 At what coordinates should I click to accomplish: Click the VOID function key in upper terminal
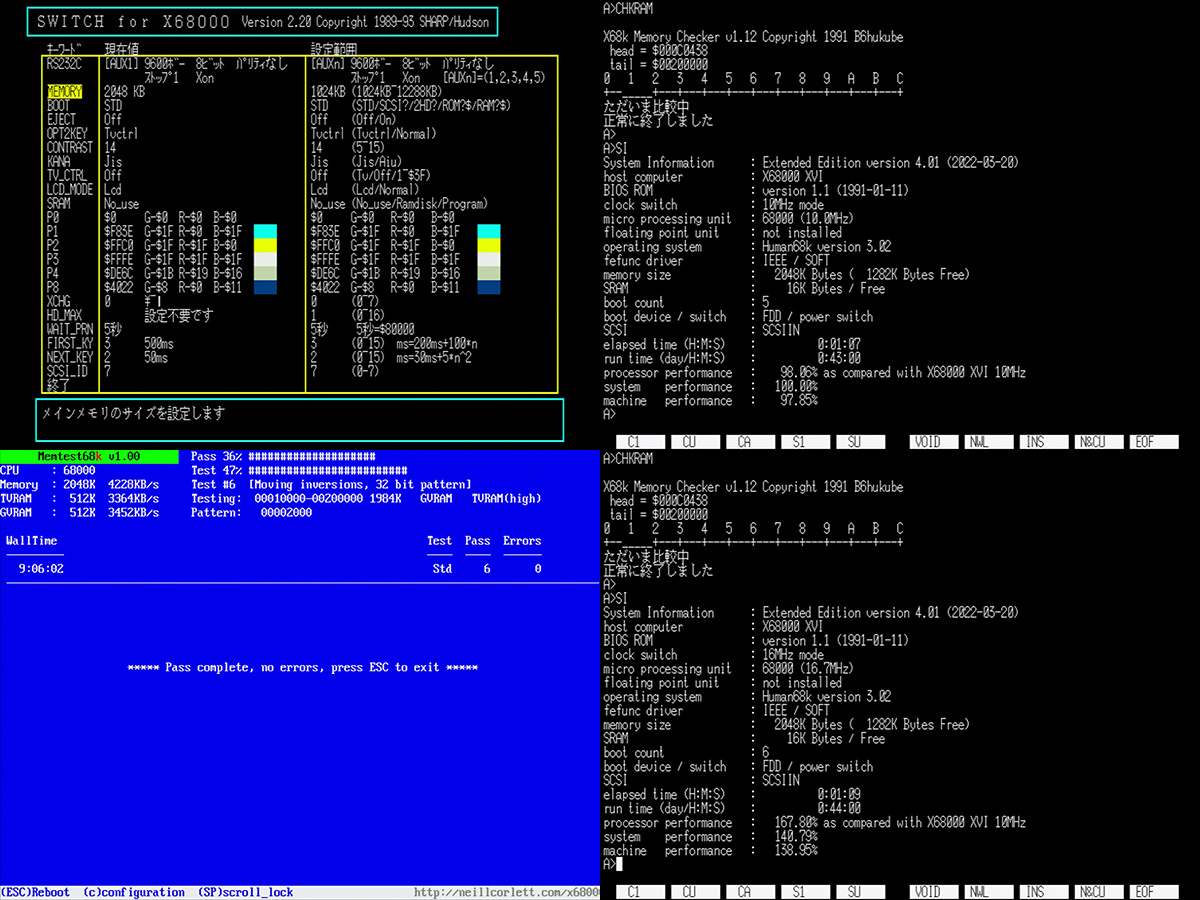(927, 442)
